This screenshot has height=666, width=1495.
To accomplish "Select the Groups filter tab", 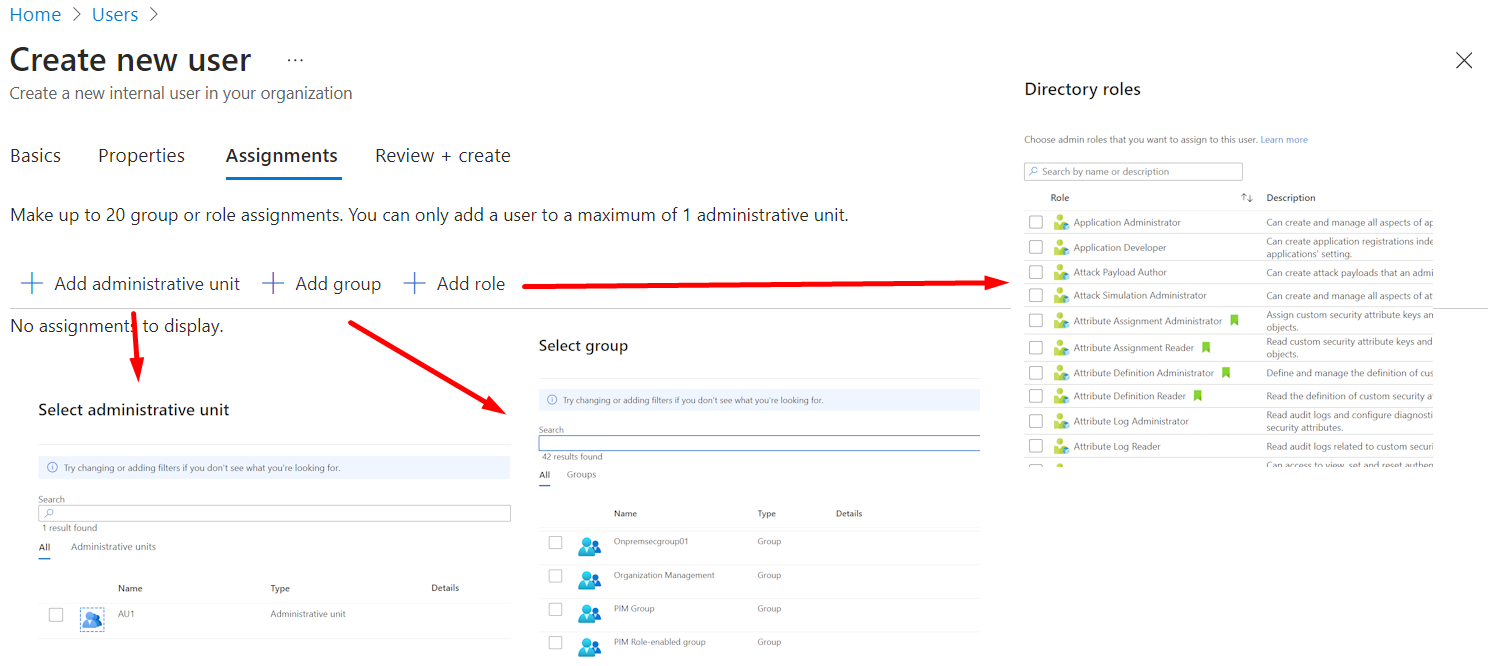I will coord(581,474).
